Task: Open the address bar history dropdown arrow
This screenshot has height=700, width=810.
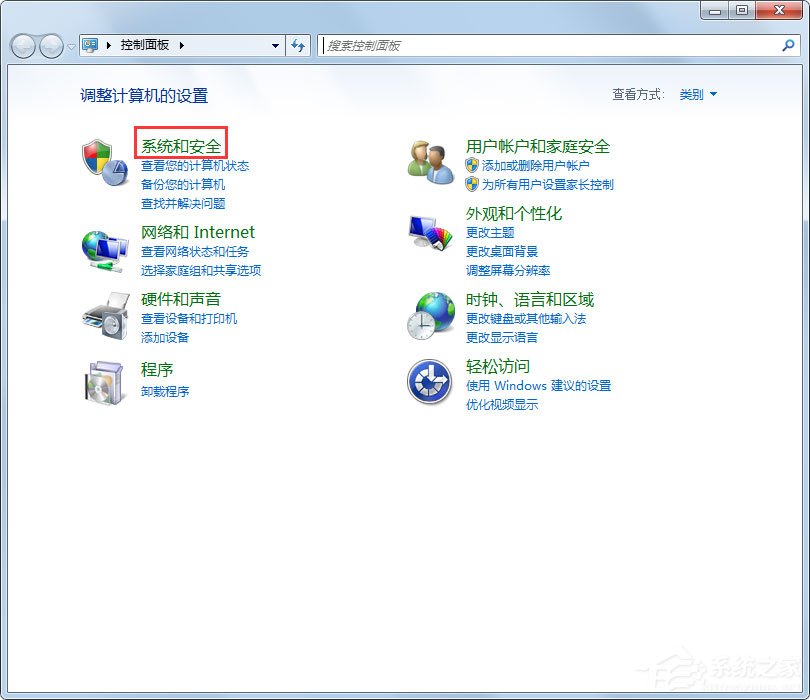Action: (x=274, y=45)
